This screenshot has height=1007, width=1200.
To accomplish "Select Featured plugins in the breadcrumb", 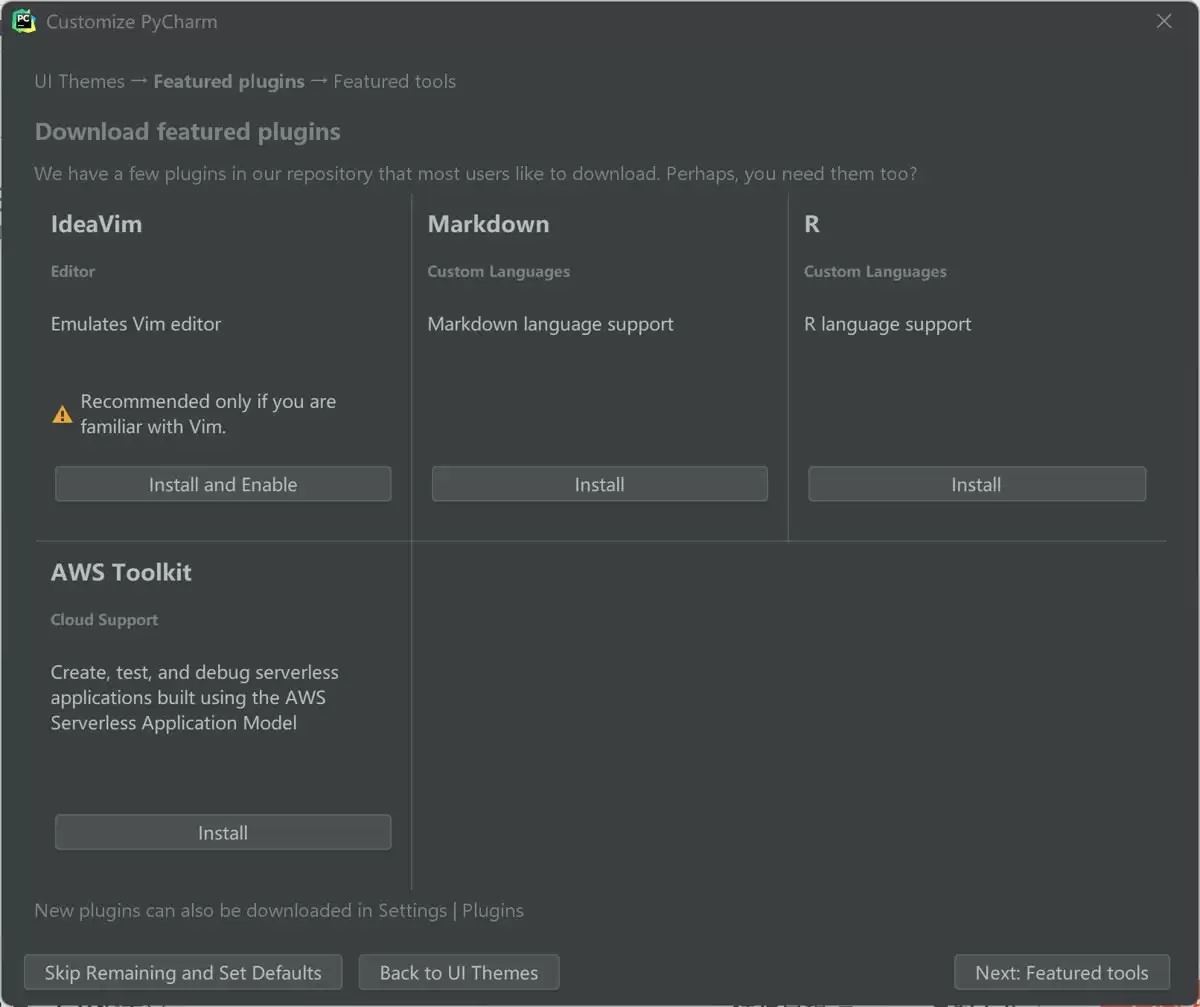I will point(229,81).
